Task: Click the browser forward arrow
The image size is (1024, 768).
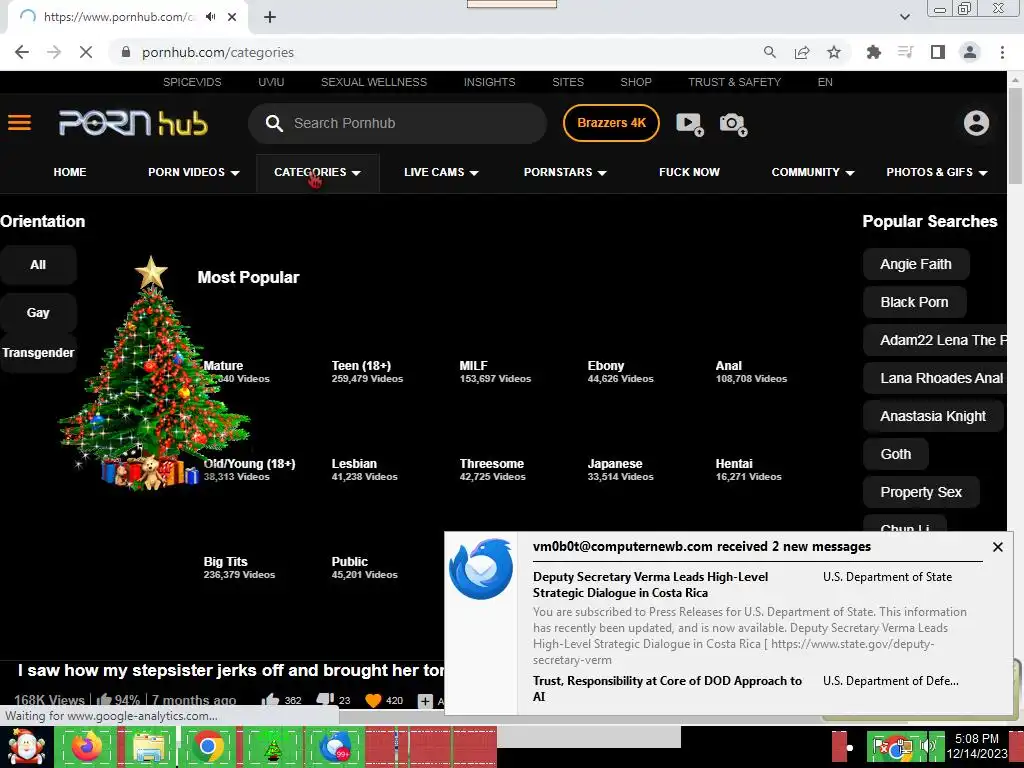Action: (54, 52)
